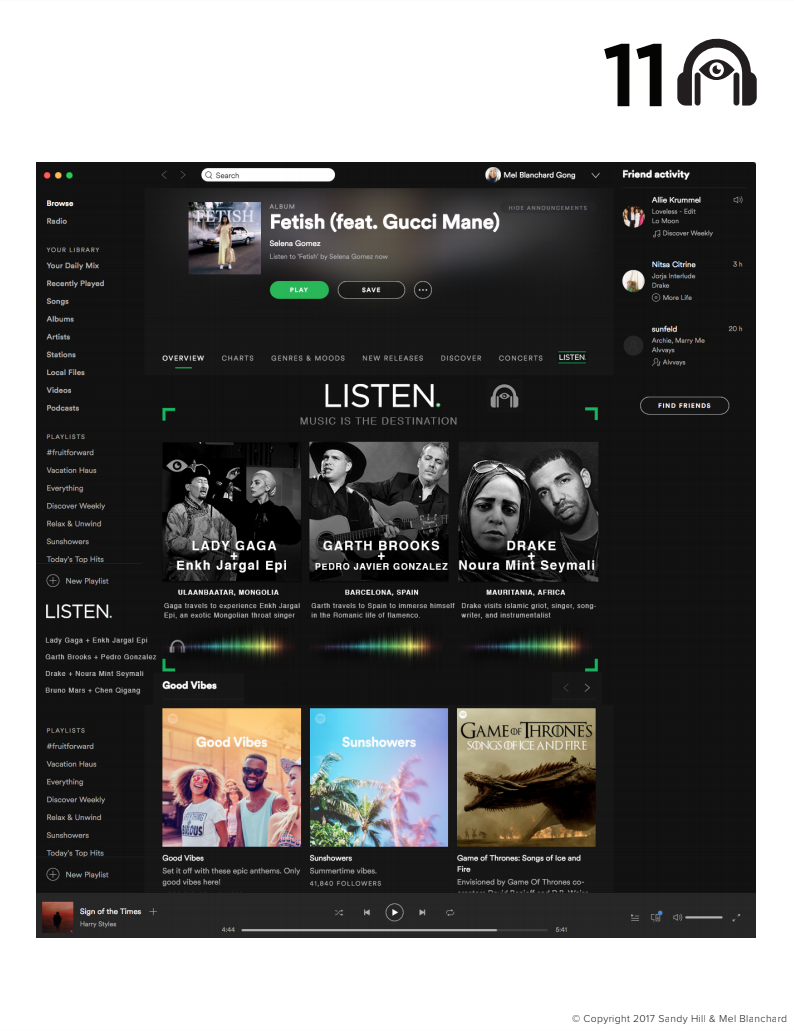The height and width of the screenshot is (1031, 794).
Task: Open Nitsa Citrine's profile picture
Action: point(634,281)
